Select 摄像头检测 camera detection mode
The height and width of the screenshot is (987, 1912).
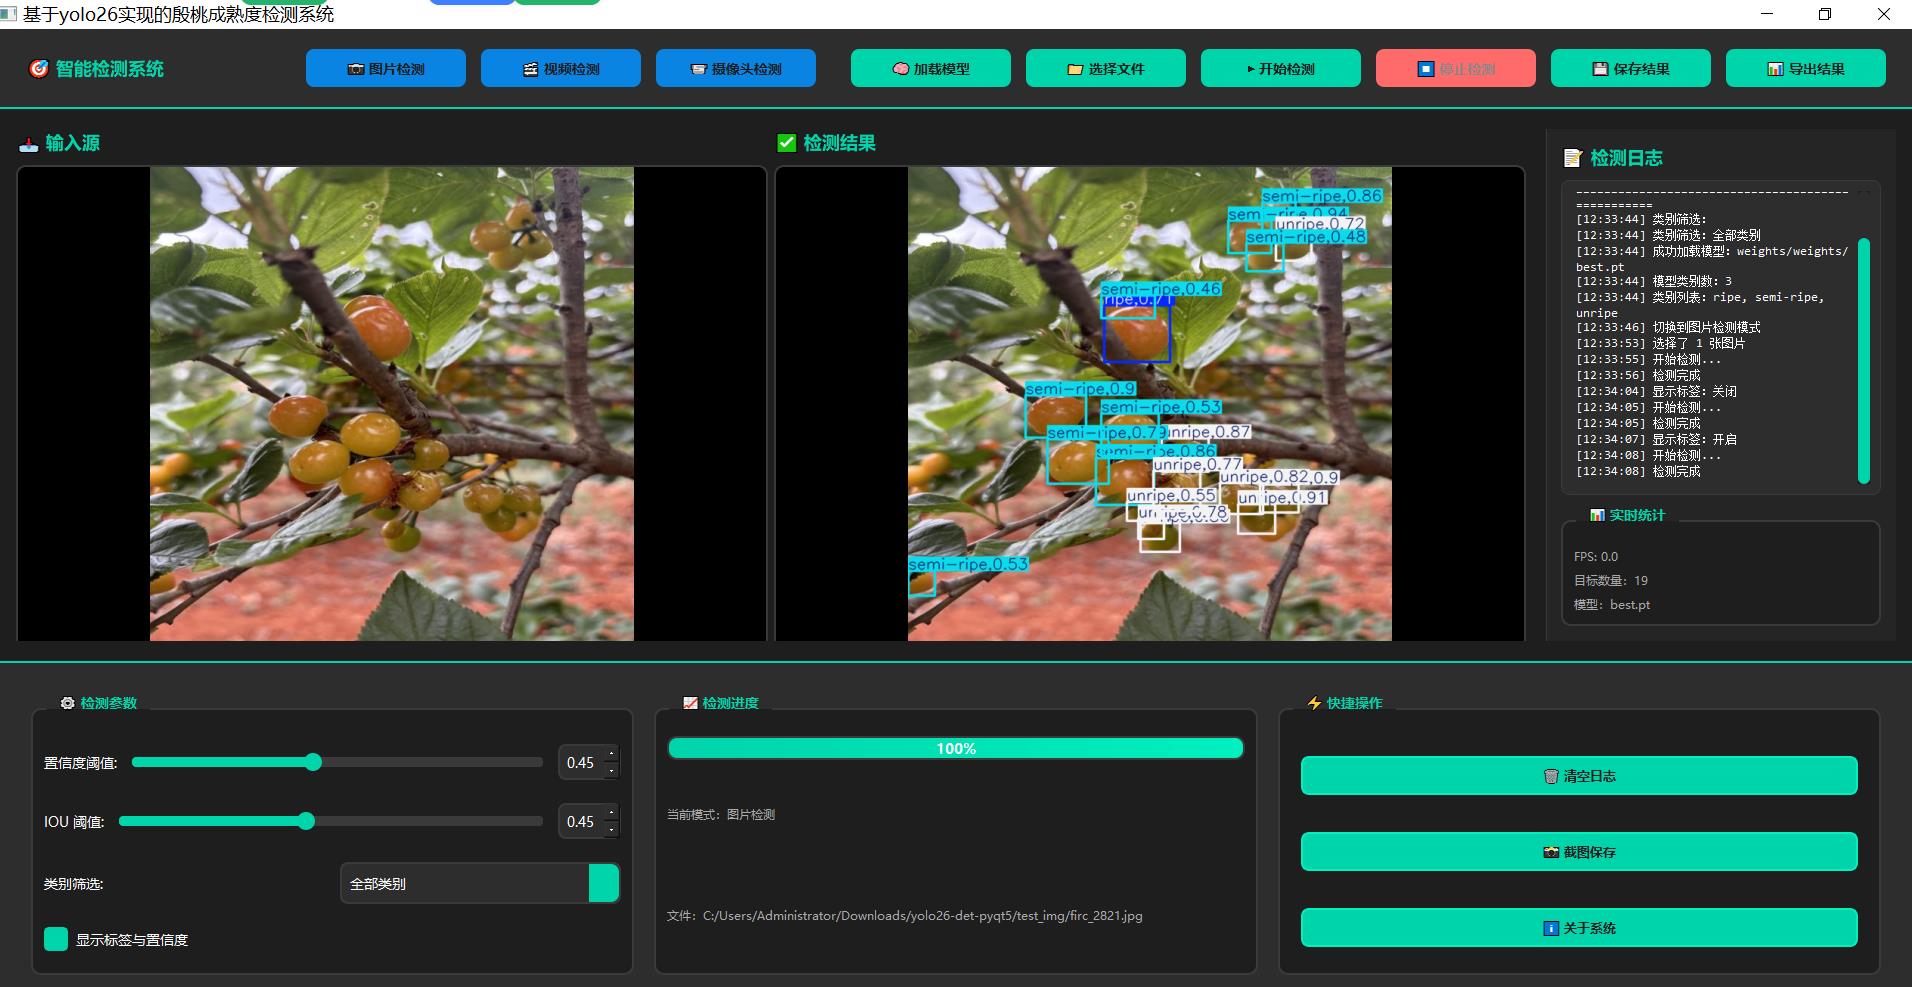point(735,69)
